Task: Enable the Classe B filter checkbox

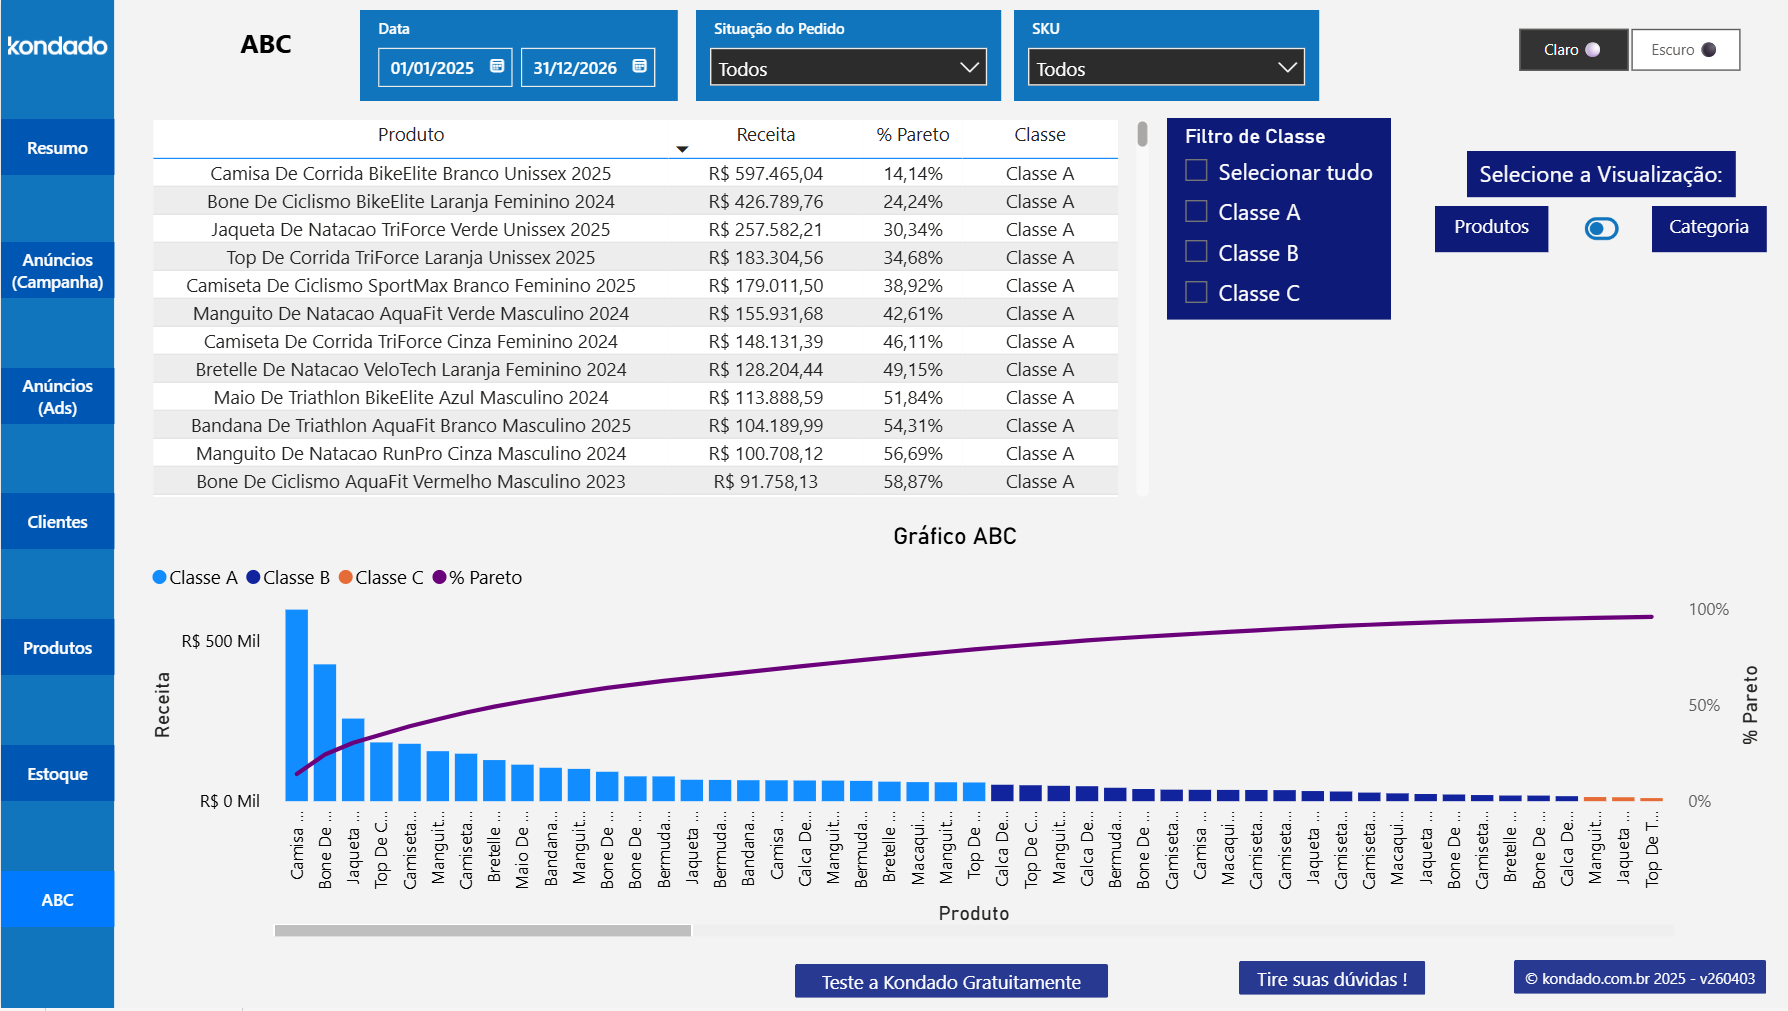Action: (1196, 251)
